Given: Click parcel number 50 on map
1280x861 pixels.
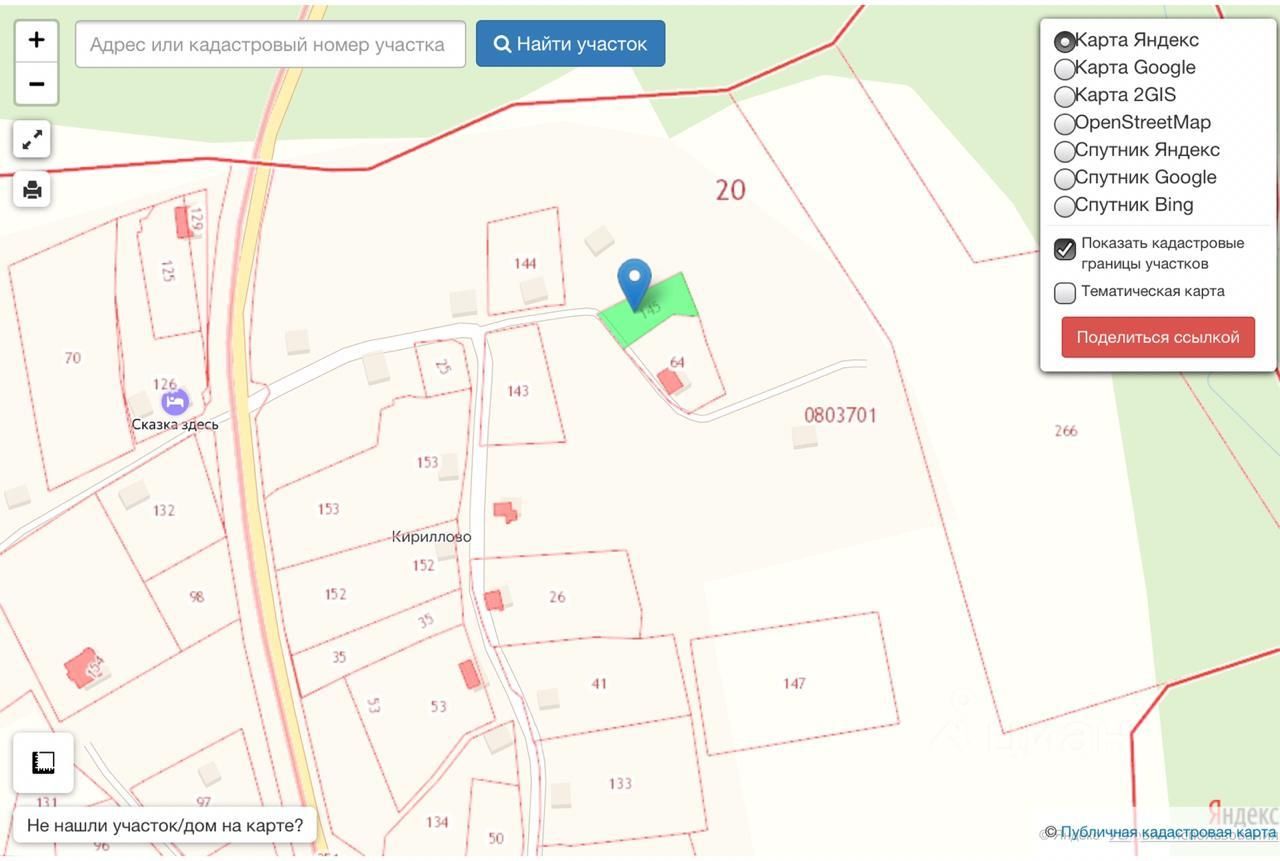Looking at the screenshot, I should pyautogui.click(x=496, y=838).
